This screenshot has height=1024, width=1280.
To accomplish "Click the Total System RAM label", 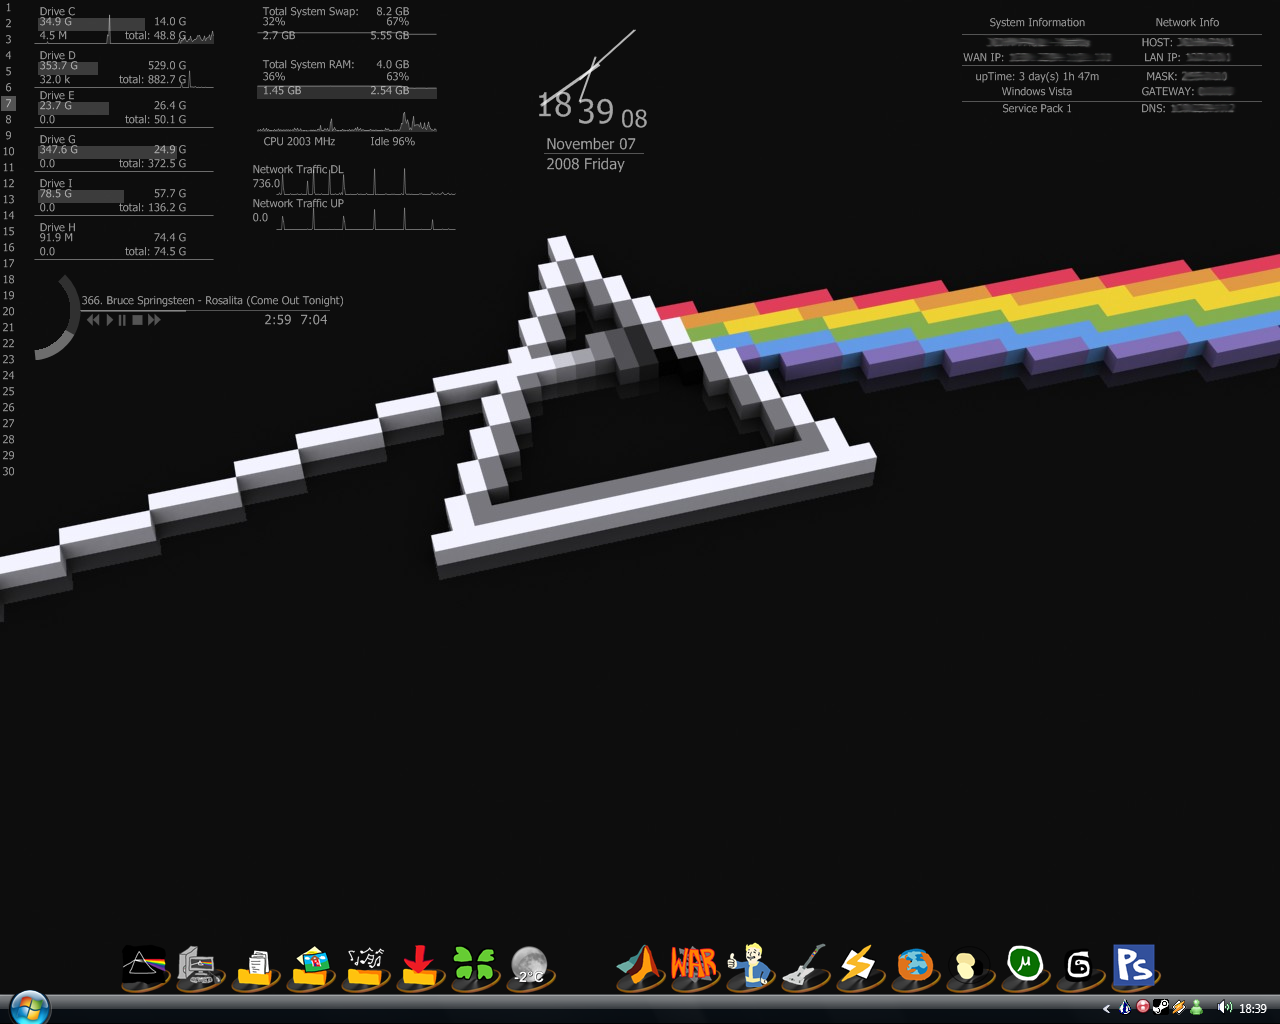I will (308, 64).
